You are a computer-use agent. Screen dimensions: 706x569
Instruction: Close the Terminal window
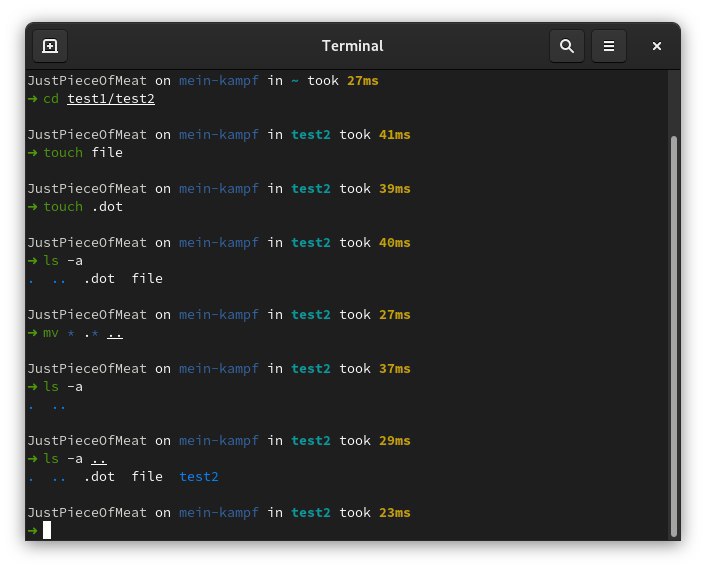click(657, 46)
